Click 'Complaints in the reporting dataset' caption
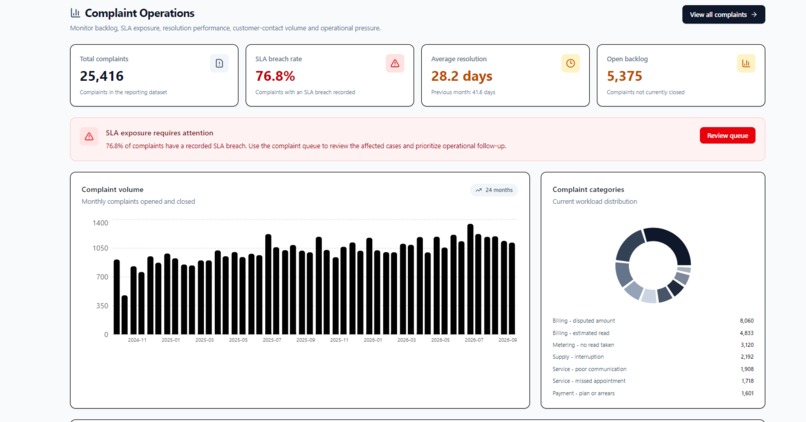806x422 pixels. (123, 93)
